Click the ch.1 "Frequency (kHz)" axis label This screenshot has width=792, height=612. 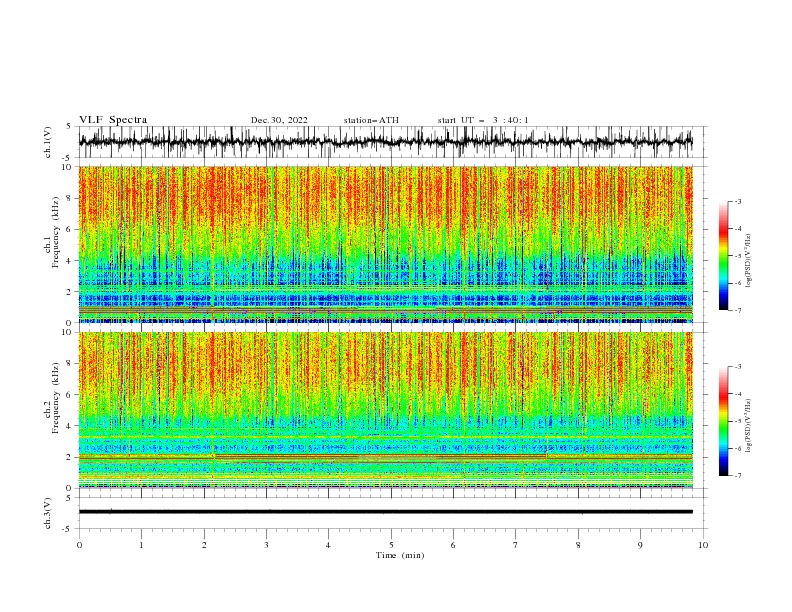point(56,233)
